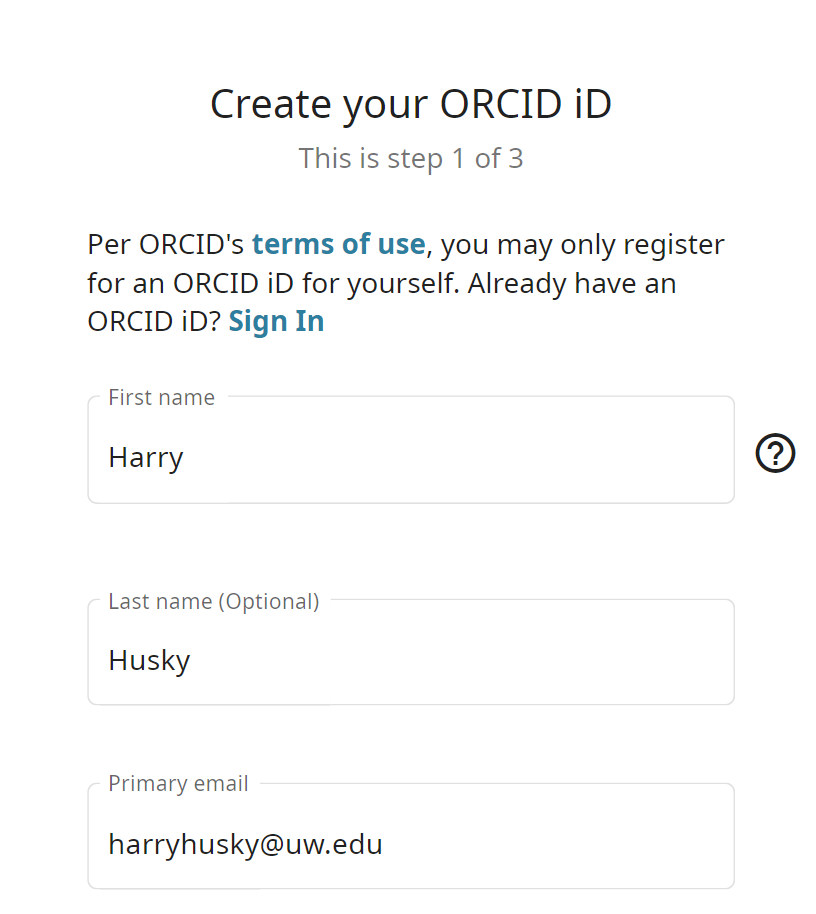Click the "Already have an" sentence text

click(x=572, y=283)
